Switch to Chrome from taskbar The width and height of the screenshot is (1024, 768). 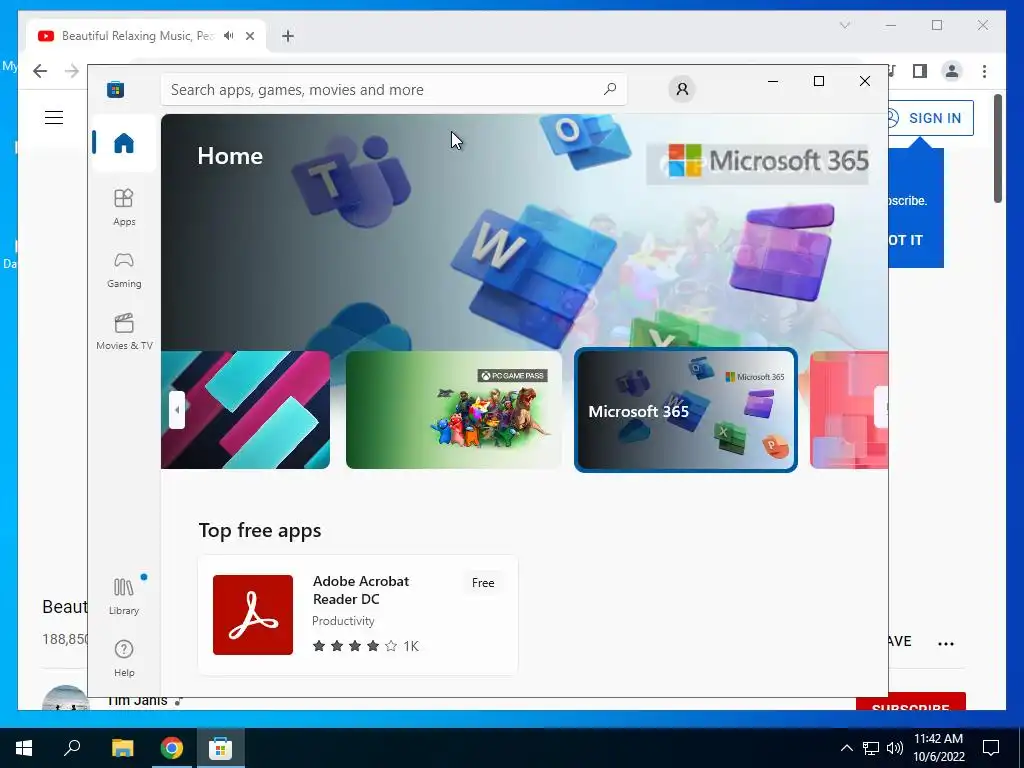pos(172,748)
